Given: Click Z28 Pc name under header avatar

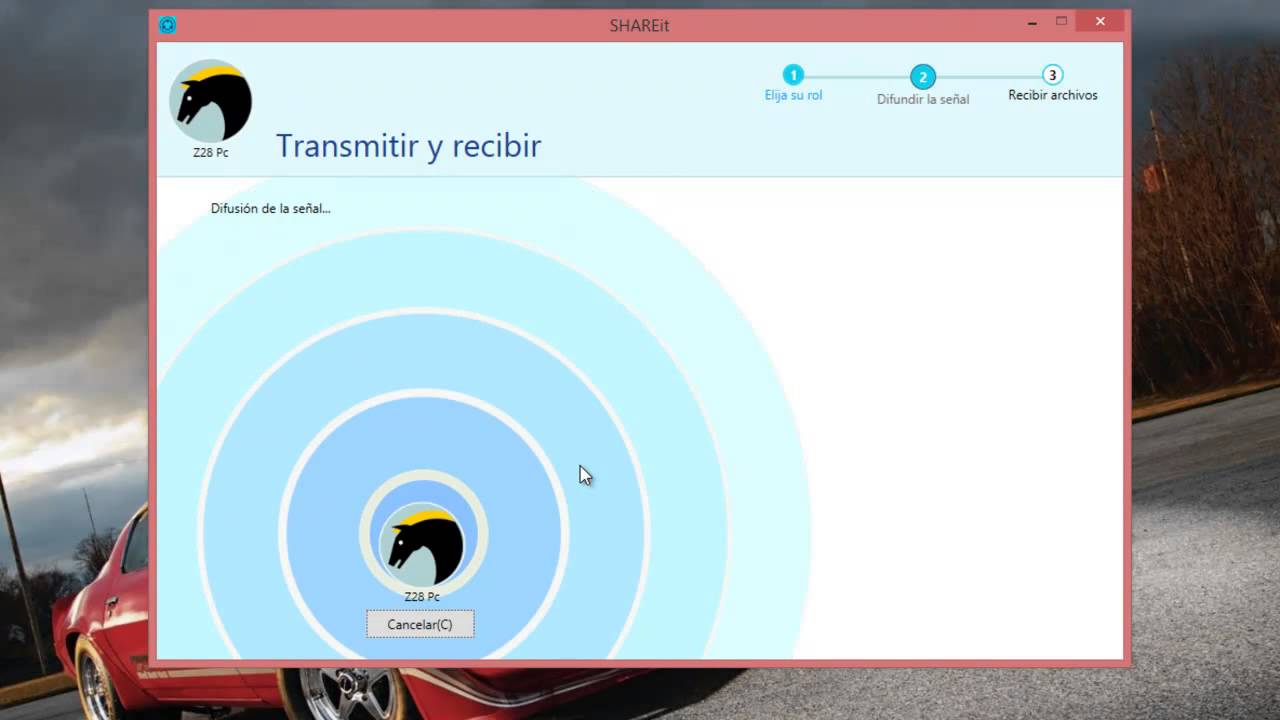Looking at the screenshot, I should click(211, 153).
